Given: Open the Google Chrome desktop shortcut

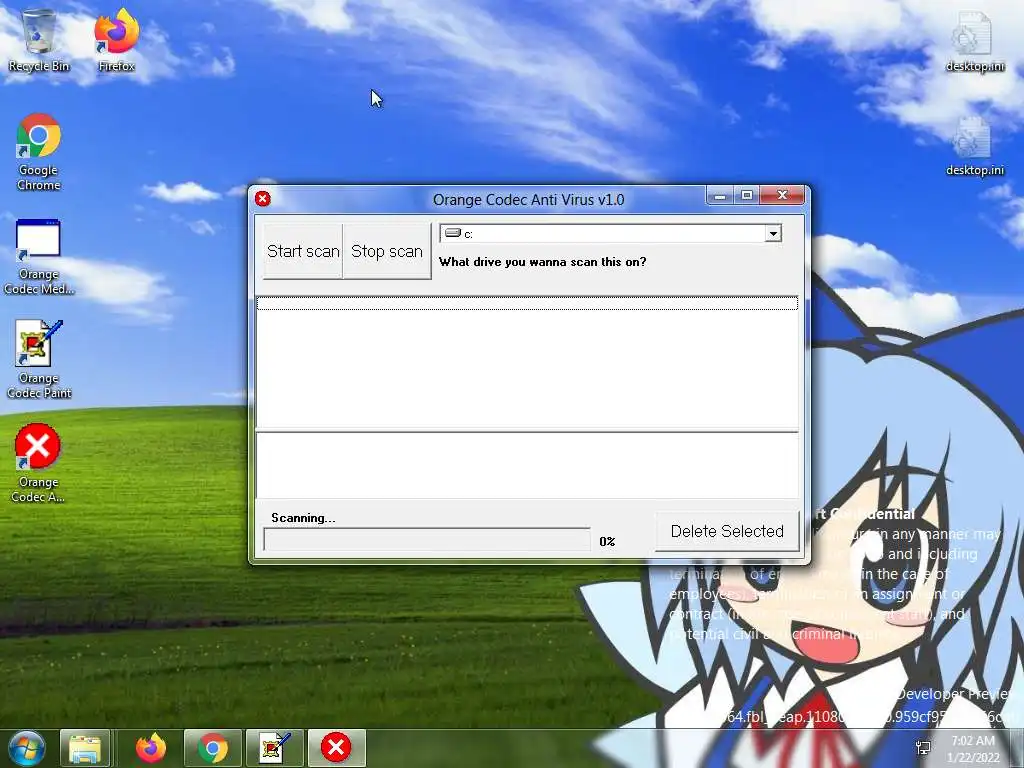Looking at the screenshot, I should (x=39, y=152).
